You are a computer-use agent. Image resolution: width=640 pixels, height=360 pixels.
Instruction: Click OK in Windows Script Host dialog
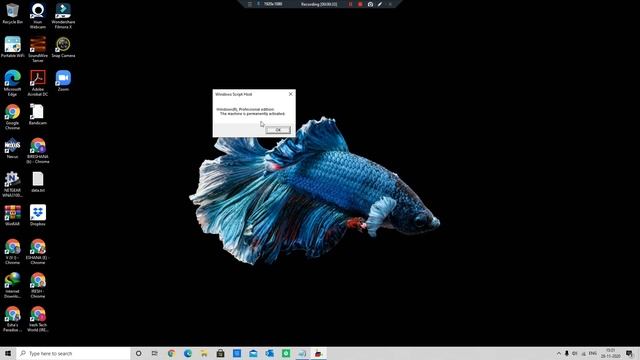(x=278, y=130)
